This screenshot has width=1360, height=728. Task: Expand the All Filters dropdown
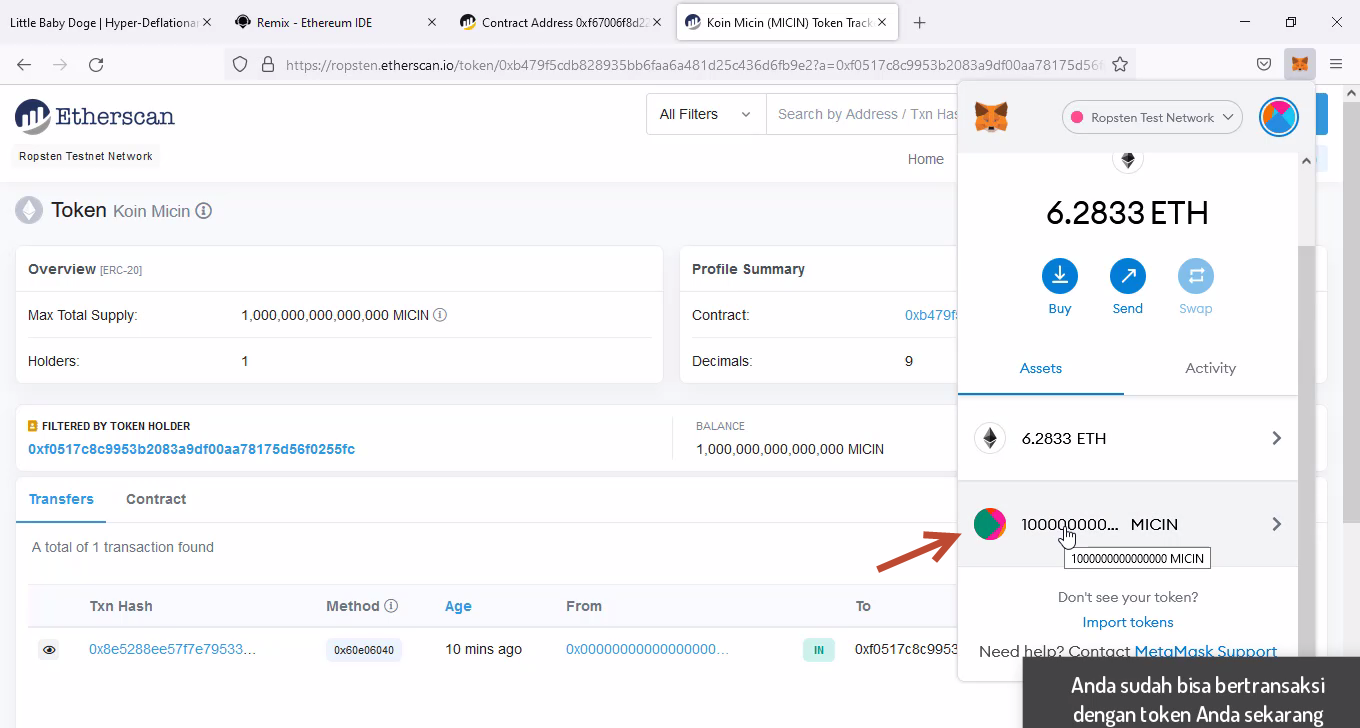pyautogui.click(x=705, y=114)
